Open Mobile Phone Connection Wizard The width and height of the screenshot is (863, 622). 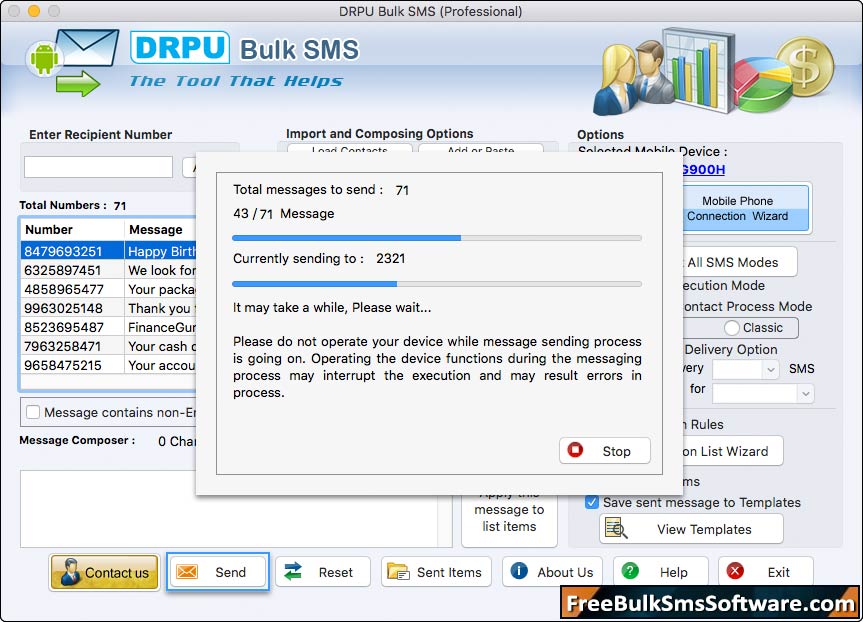[x=746, y=209]
